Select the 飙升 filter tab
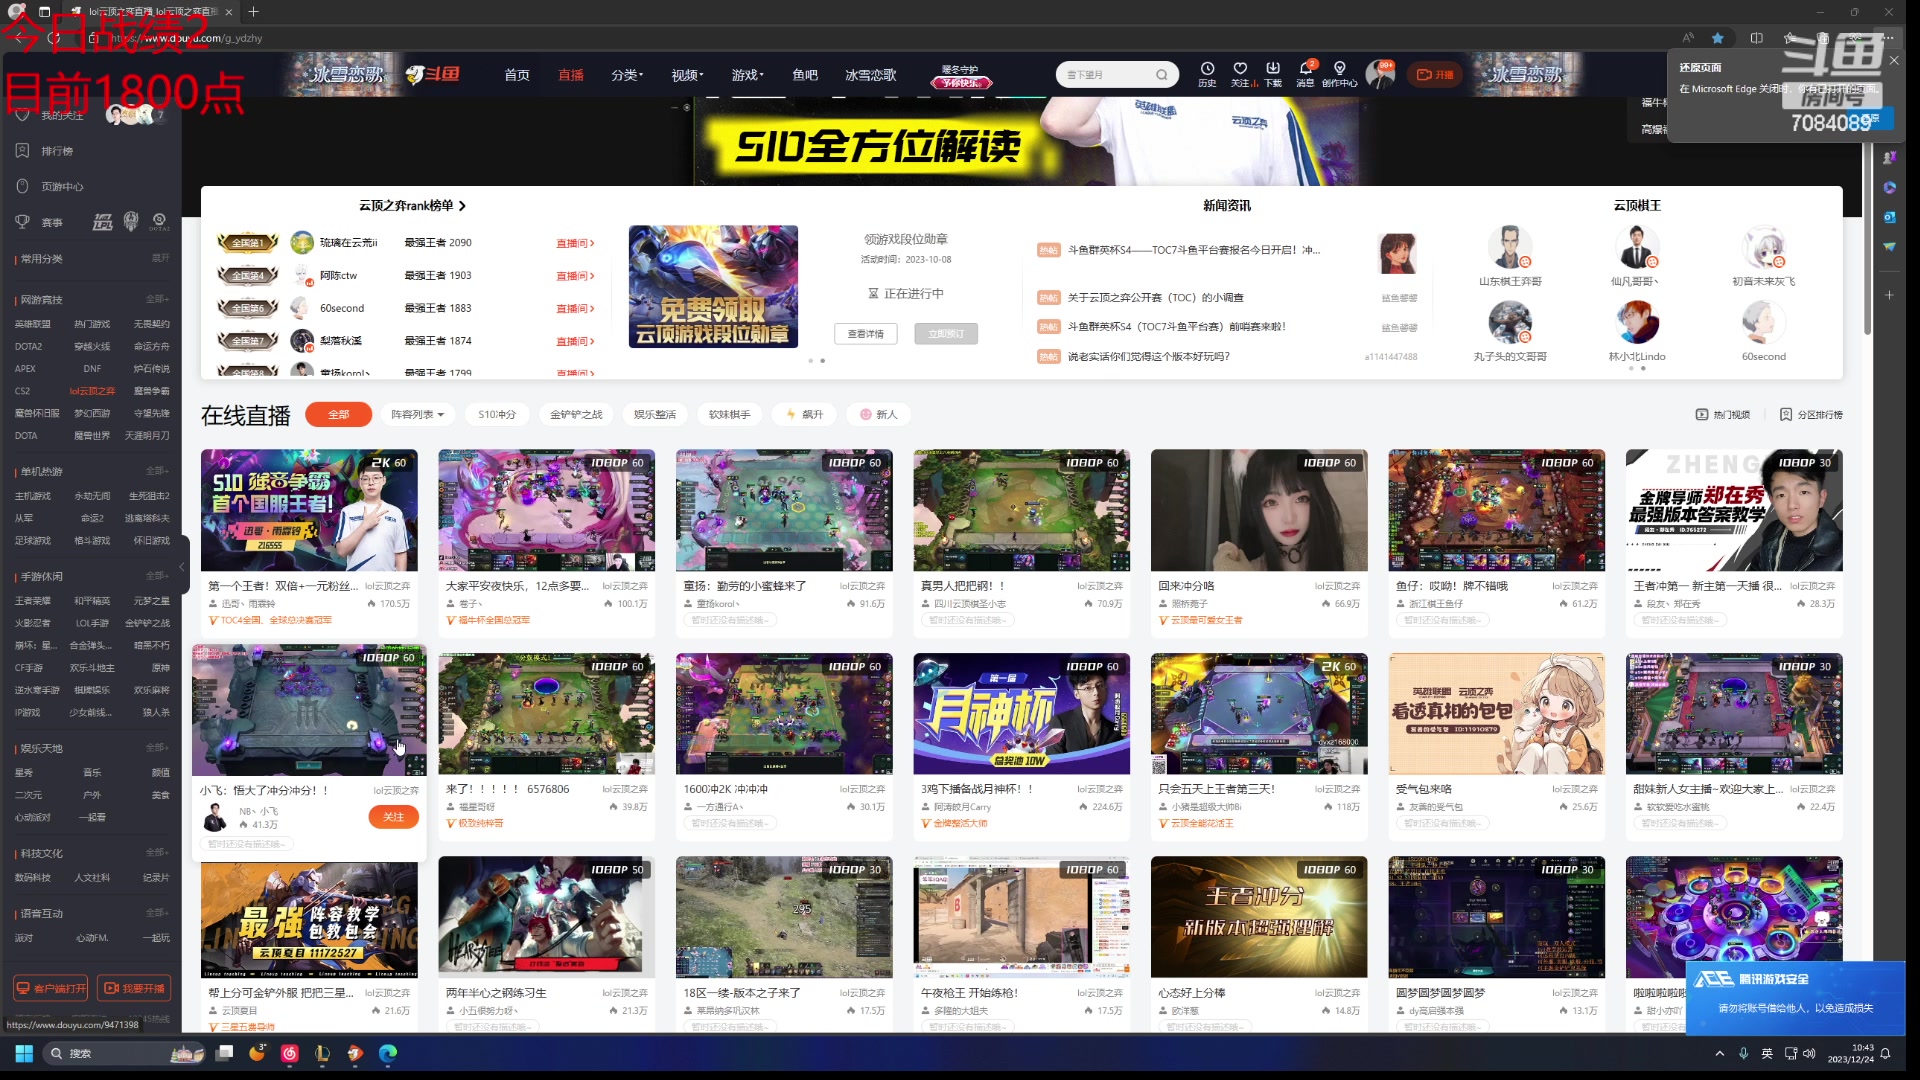This screenshot has height=1080, width=1920. [x=805, y=415]
